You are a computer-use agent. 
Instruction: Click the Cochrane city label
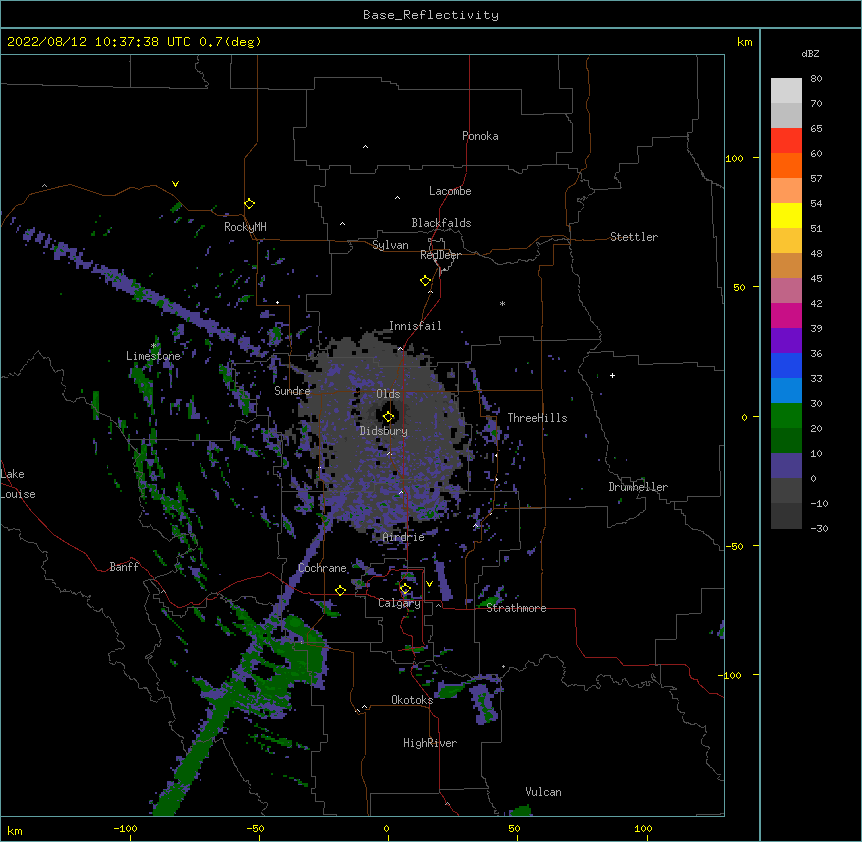[322, 568]
